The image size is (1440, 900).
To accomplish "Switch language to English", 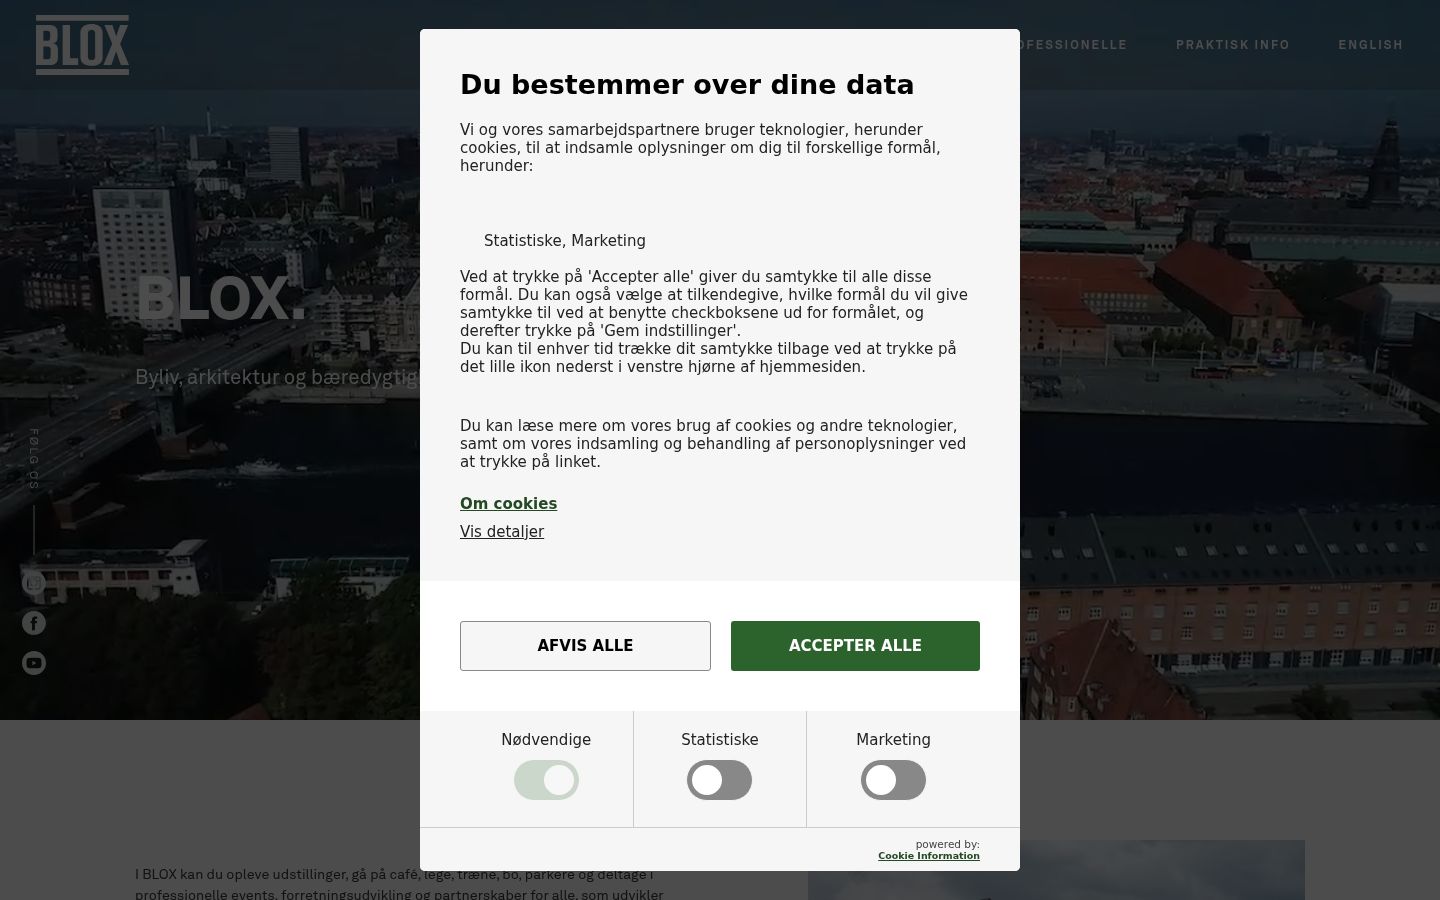I will point(1371,45).
